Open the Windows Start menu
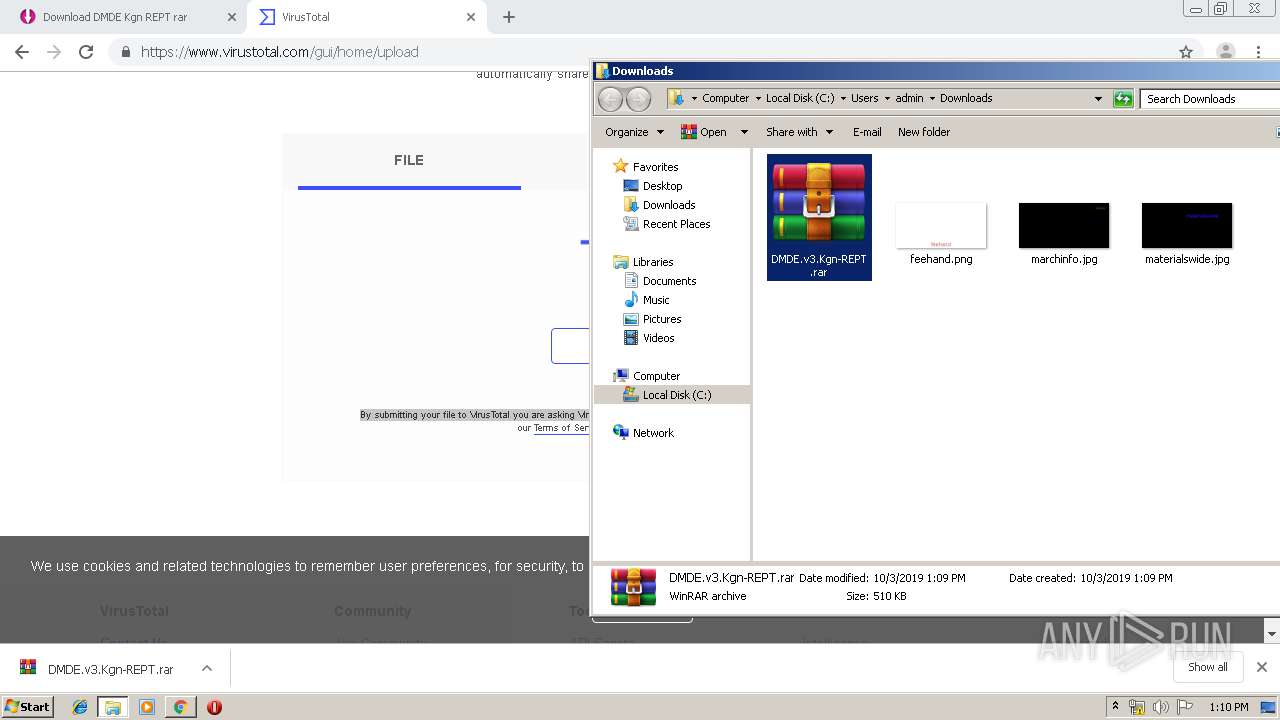Image resolution: width=1280 pixels, height=720 pixels. 28,707
